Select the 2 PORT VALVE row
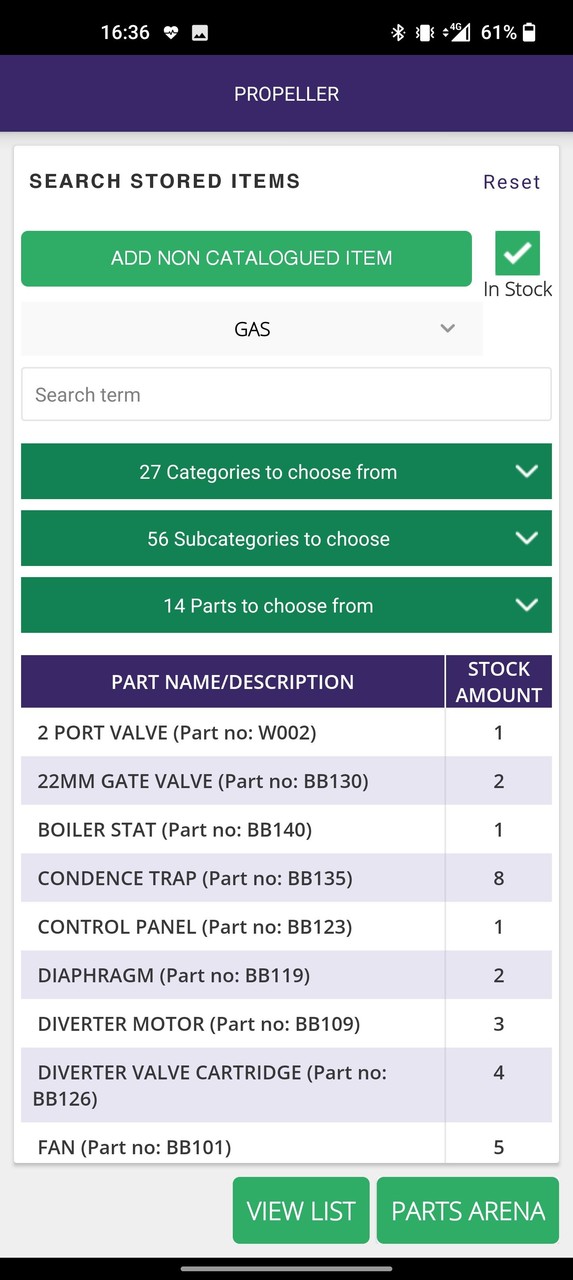The height and width of the screenshot is (1280, 573). 286,733
